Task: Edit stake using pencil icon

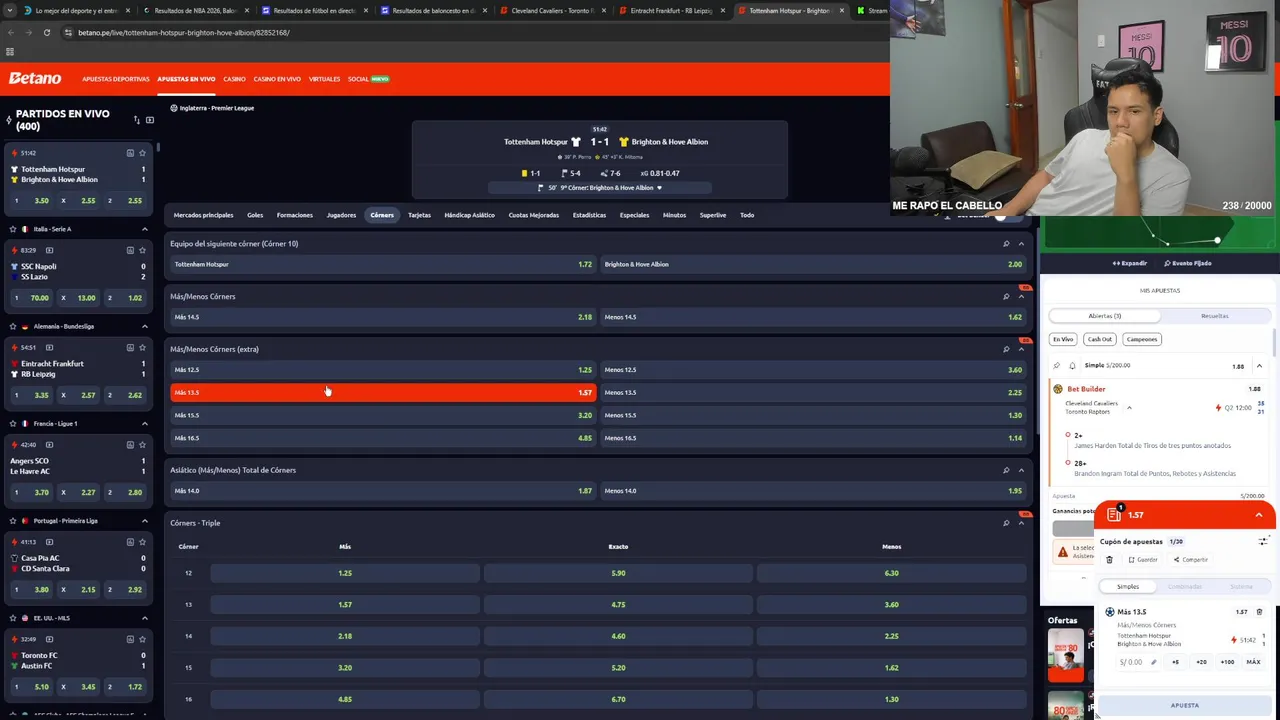Action: (1153, 662)
